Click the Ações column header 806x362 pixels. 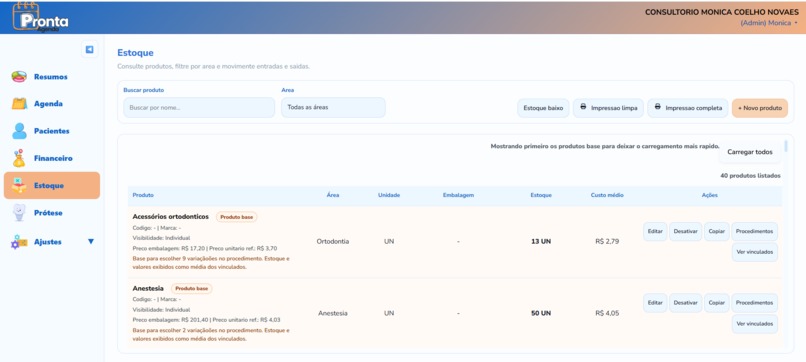pos(709,195)
